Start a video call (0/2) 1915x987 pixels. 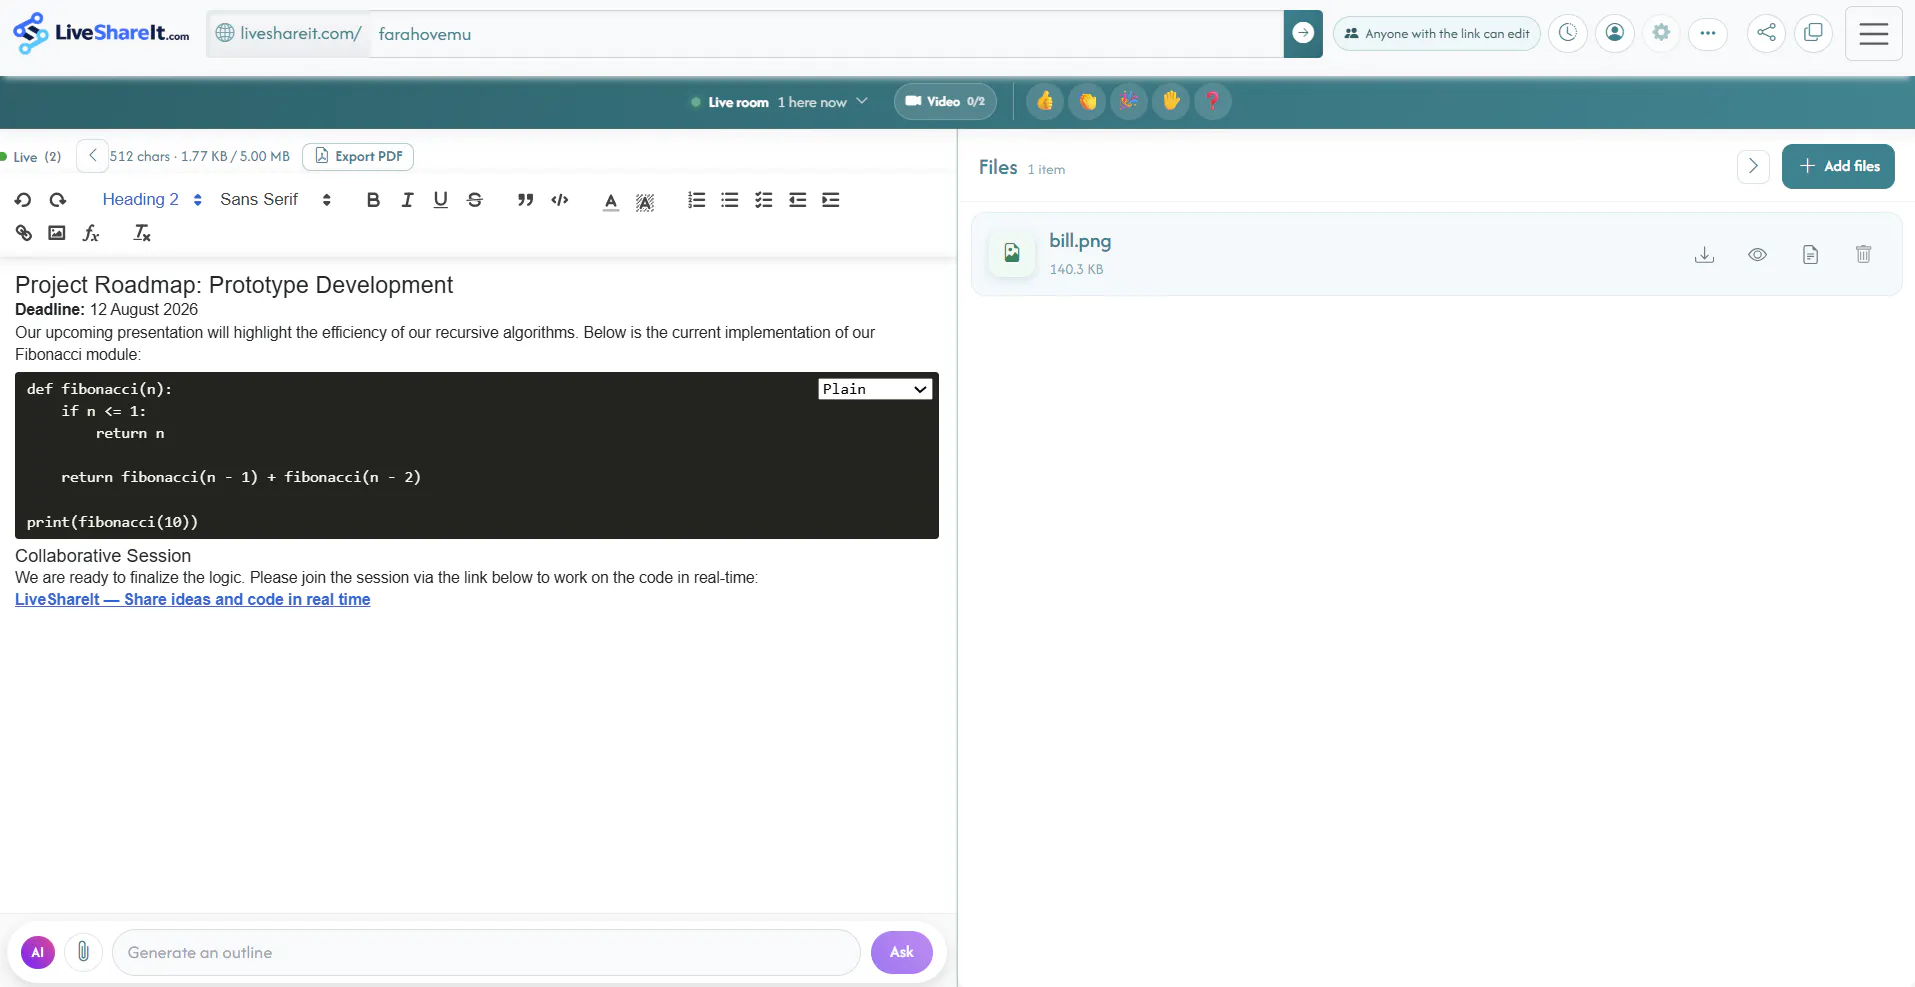(945, 102)
